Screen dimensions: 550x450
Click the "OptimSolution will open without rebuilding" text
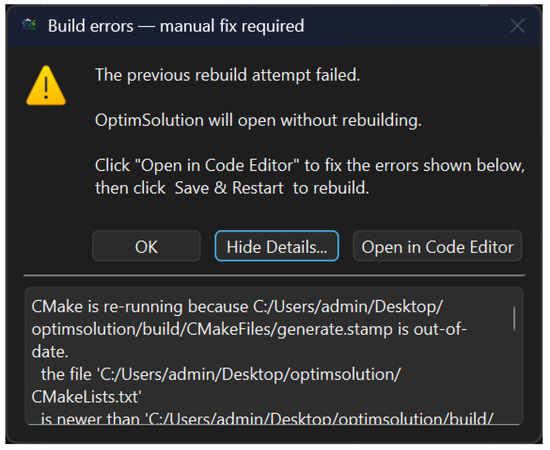tap(259, 121)
